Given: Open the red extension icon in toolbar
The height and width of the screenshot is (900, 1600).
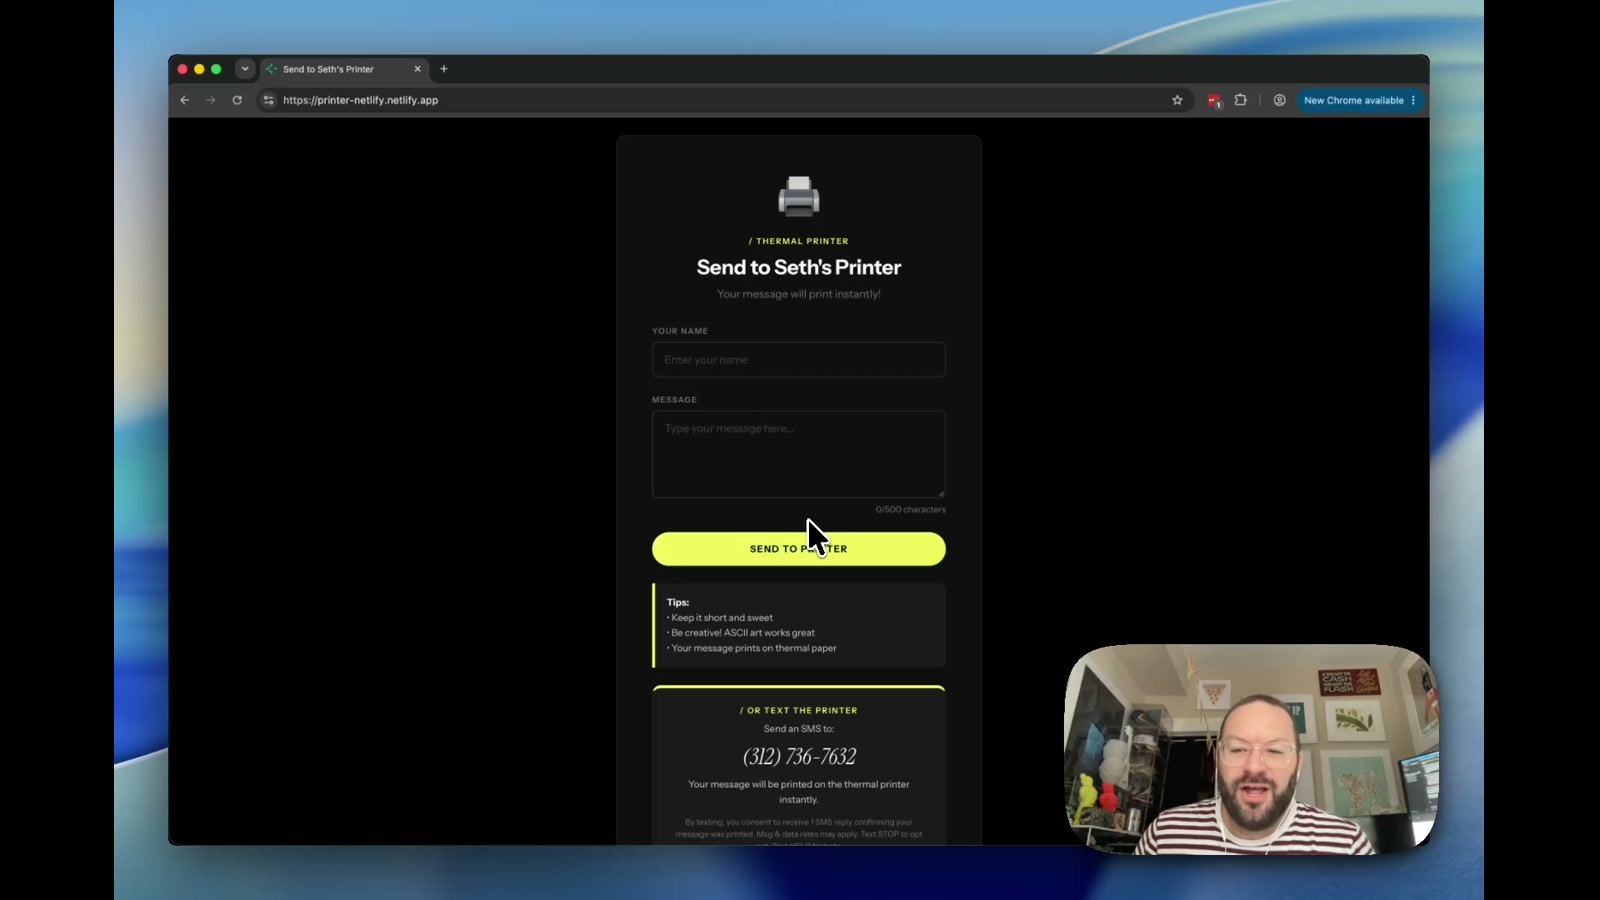Looking at the screenshot, I should (1214, 100).
